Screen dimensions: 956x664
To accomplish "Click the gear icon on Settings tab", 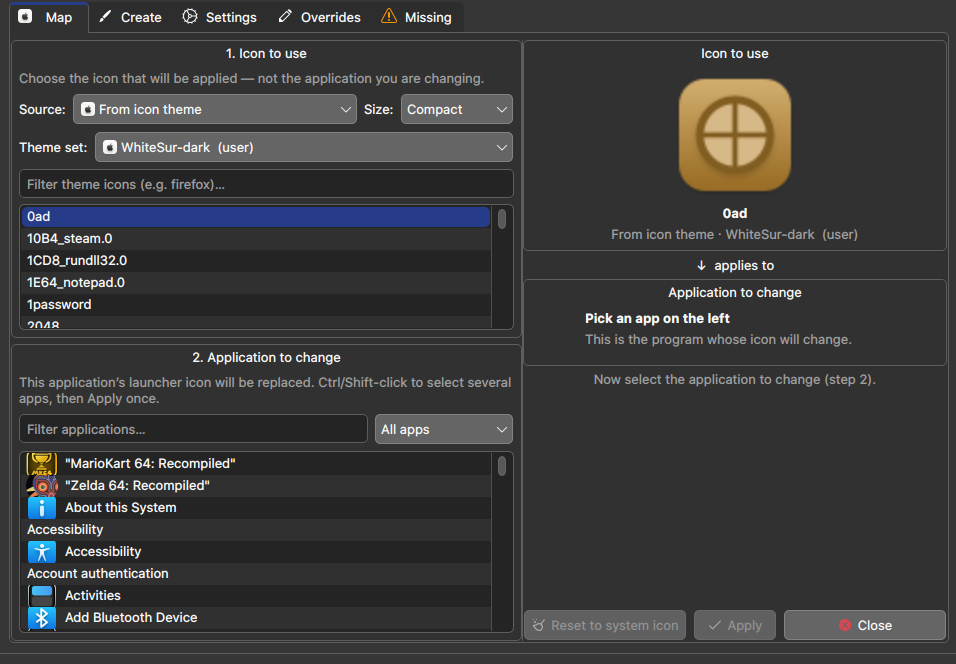I will (x=190, y=16).
